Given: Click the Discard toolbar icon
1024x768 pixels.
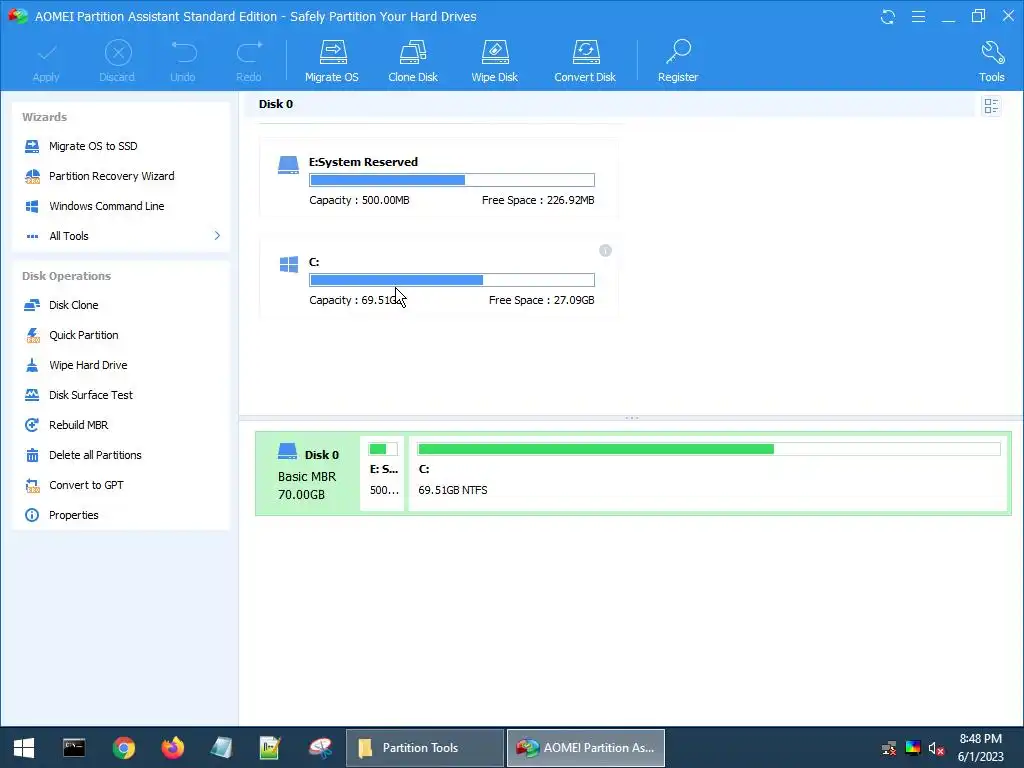Looking at the screenshot, I should coord(118,53).
